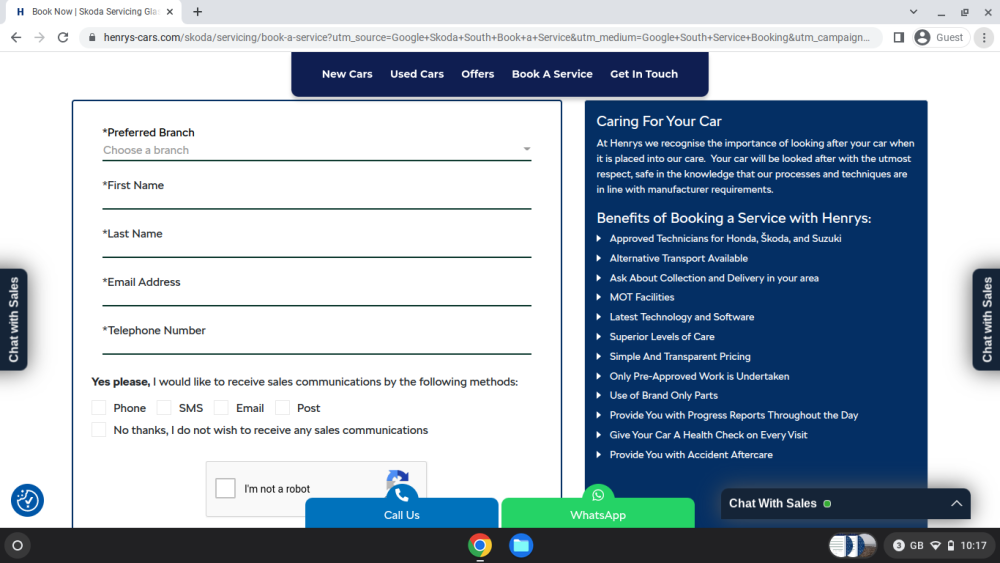
Task: Click the Caring For Your Car heading
Action: pos(659,121)
